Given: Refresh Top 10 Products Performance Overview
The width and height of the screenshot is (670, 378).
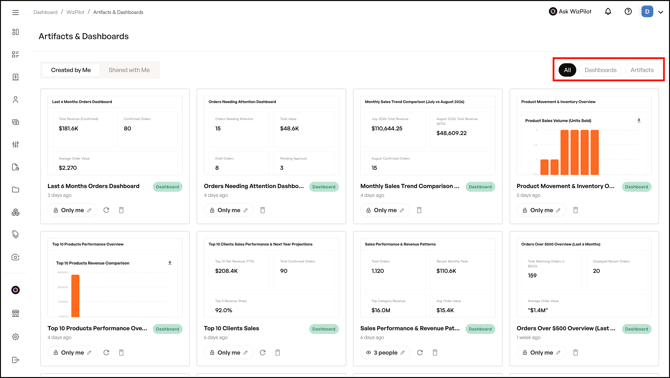Looking at the screenshot, I should point(106,353).
